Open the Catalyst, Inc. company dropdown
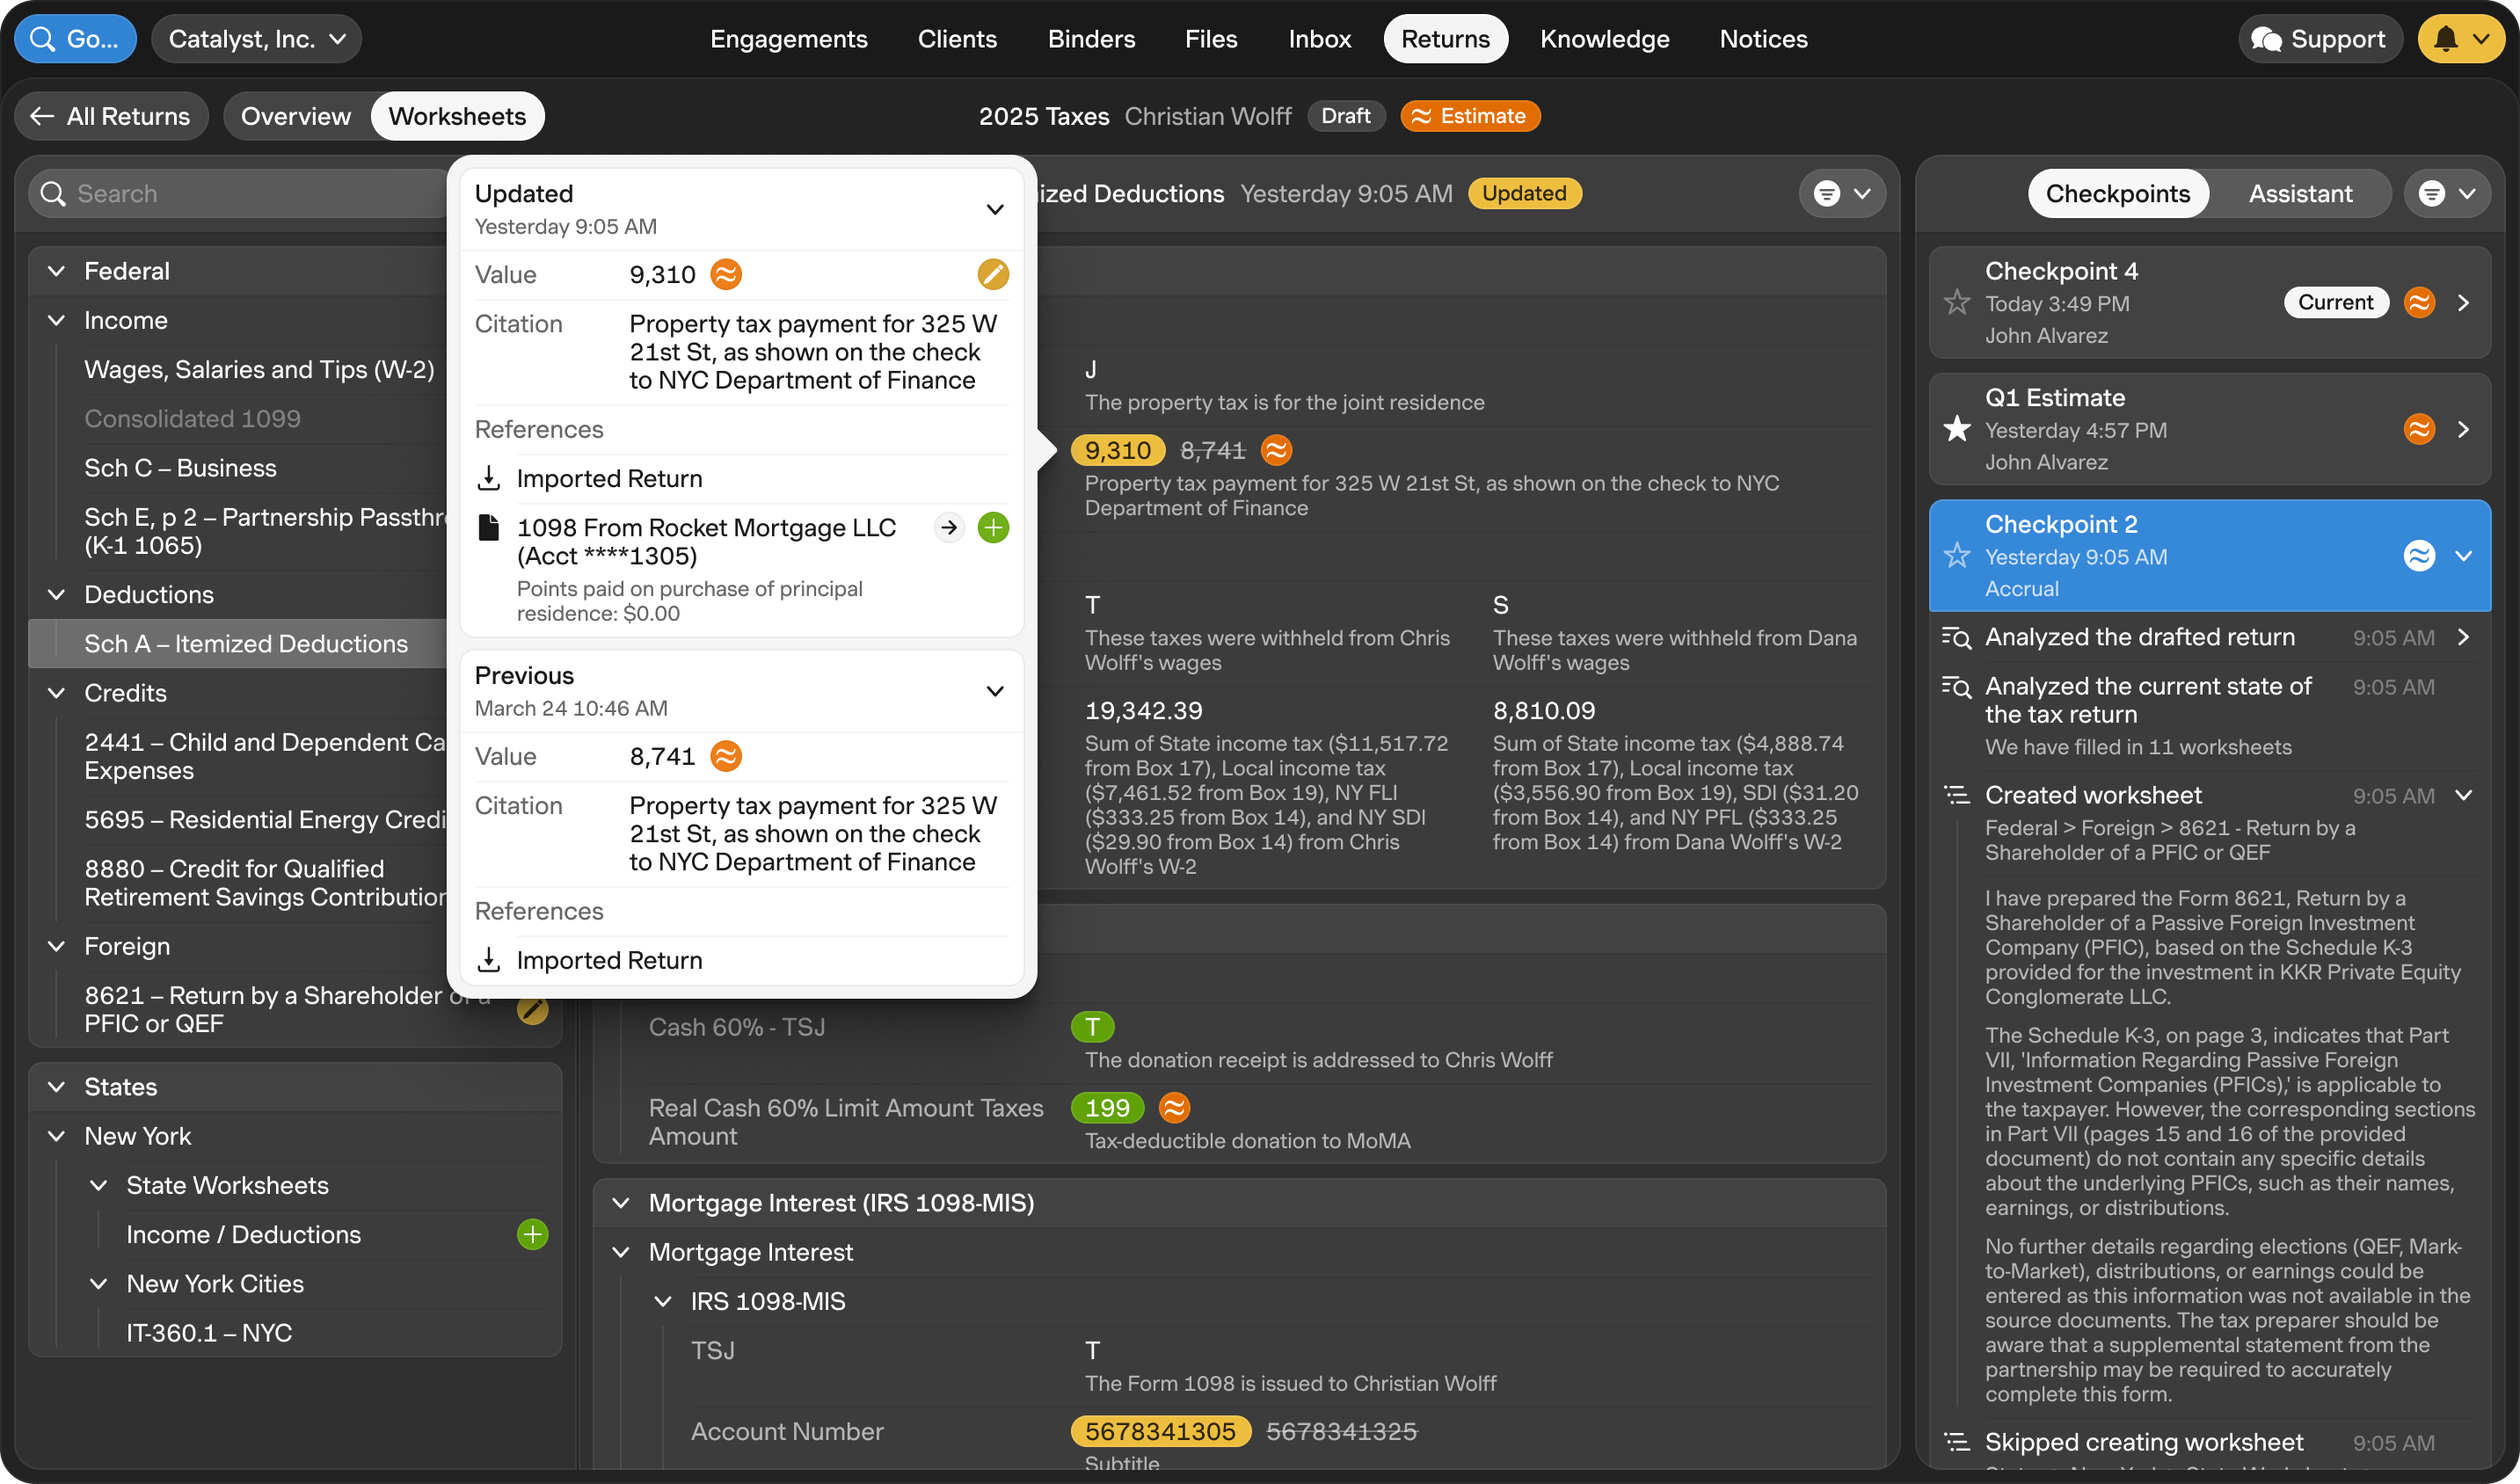 pyautogui.click(x=256, y=39)
